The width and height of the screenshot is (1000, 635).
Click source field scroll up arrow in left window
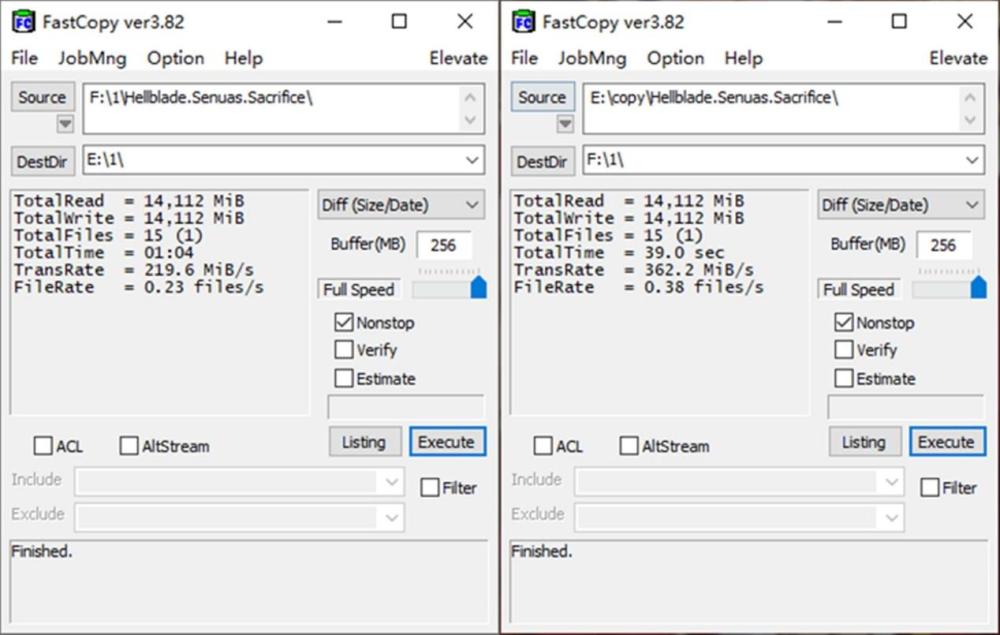[x=471, y=98]
